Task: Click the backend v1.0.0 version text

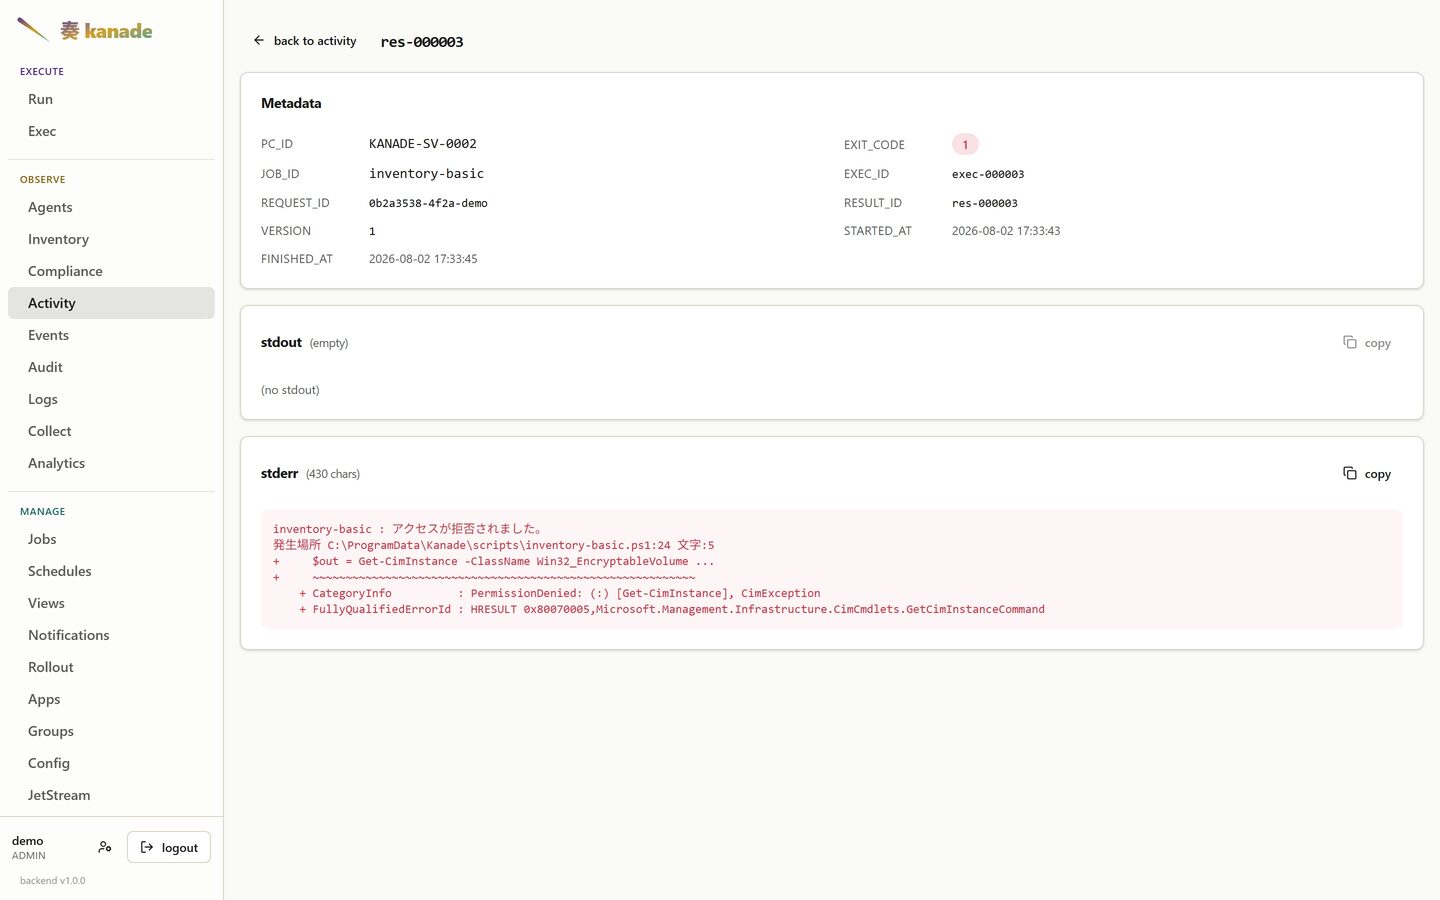Action: 53,881
